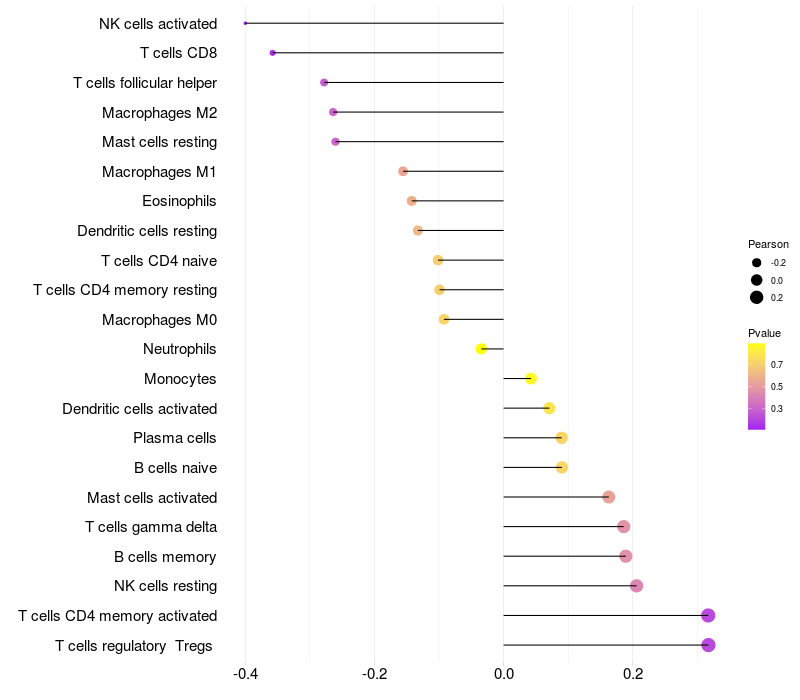Viewport: 800px width, 700px height.
Task: Select the Monocytes yellow dot
Action: [x=531, y=379]
